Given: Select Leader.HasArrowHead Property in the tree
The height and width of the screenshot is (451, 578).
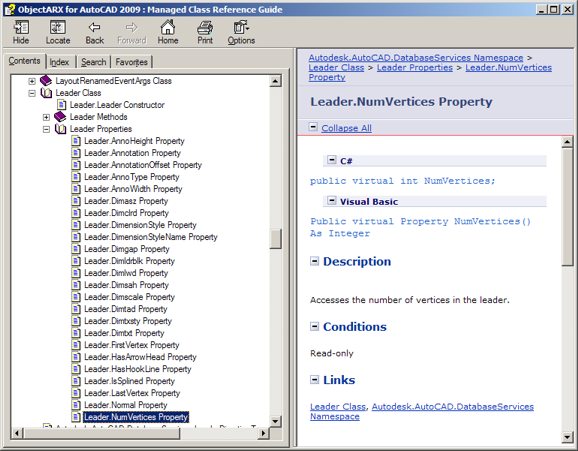Looking at the screenshot, I should coord(140,357).
